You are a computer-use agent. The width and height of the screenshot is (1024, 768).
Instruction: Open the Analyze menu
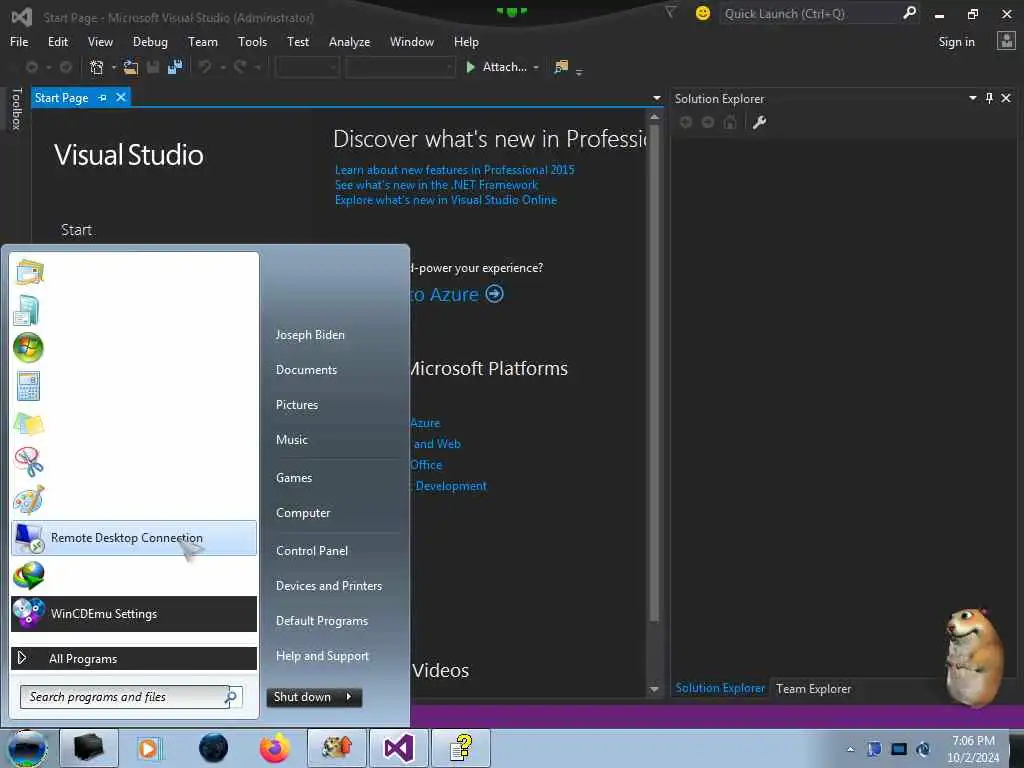349,42
